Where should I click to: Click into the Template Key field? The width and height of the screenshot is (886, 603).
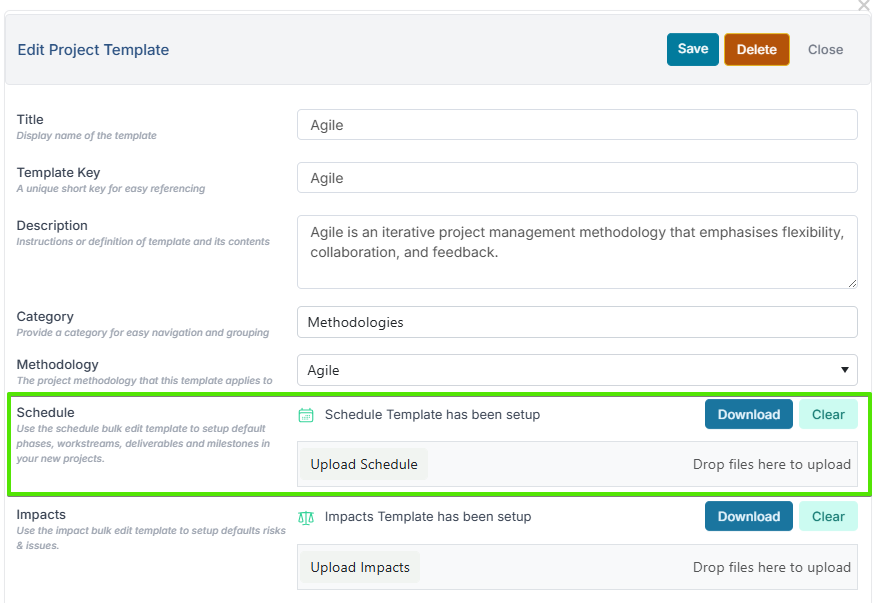coord(577,178)
